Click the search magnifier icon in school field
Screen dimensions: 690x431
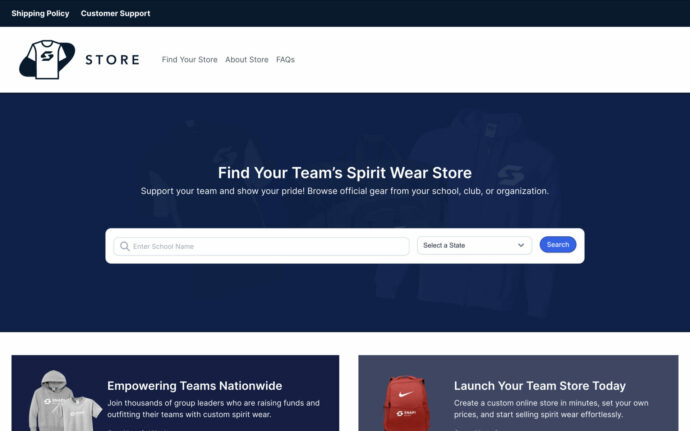pos(125,246)
